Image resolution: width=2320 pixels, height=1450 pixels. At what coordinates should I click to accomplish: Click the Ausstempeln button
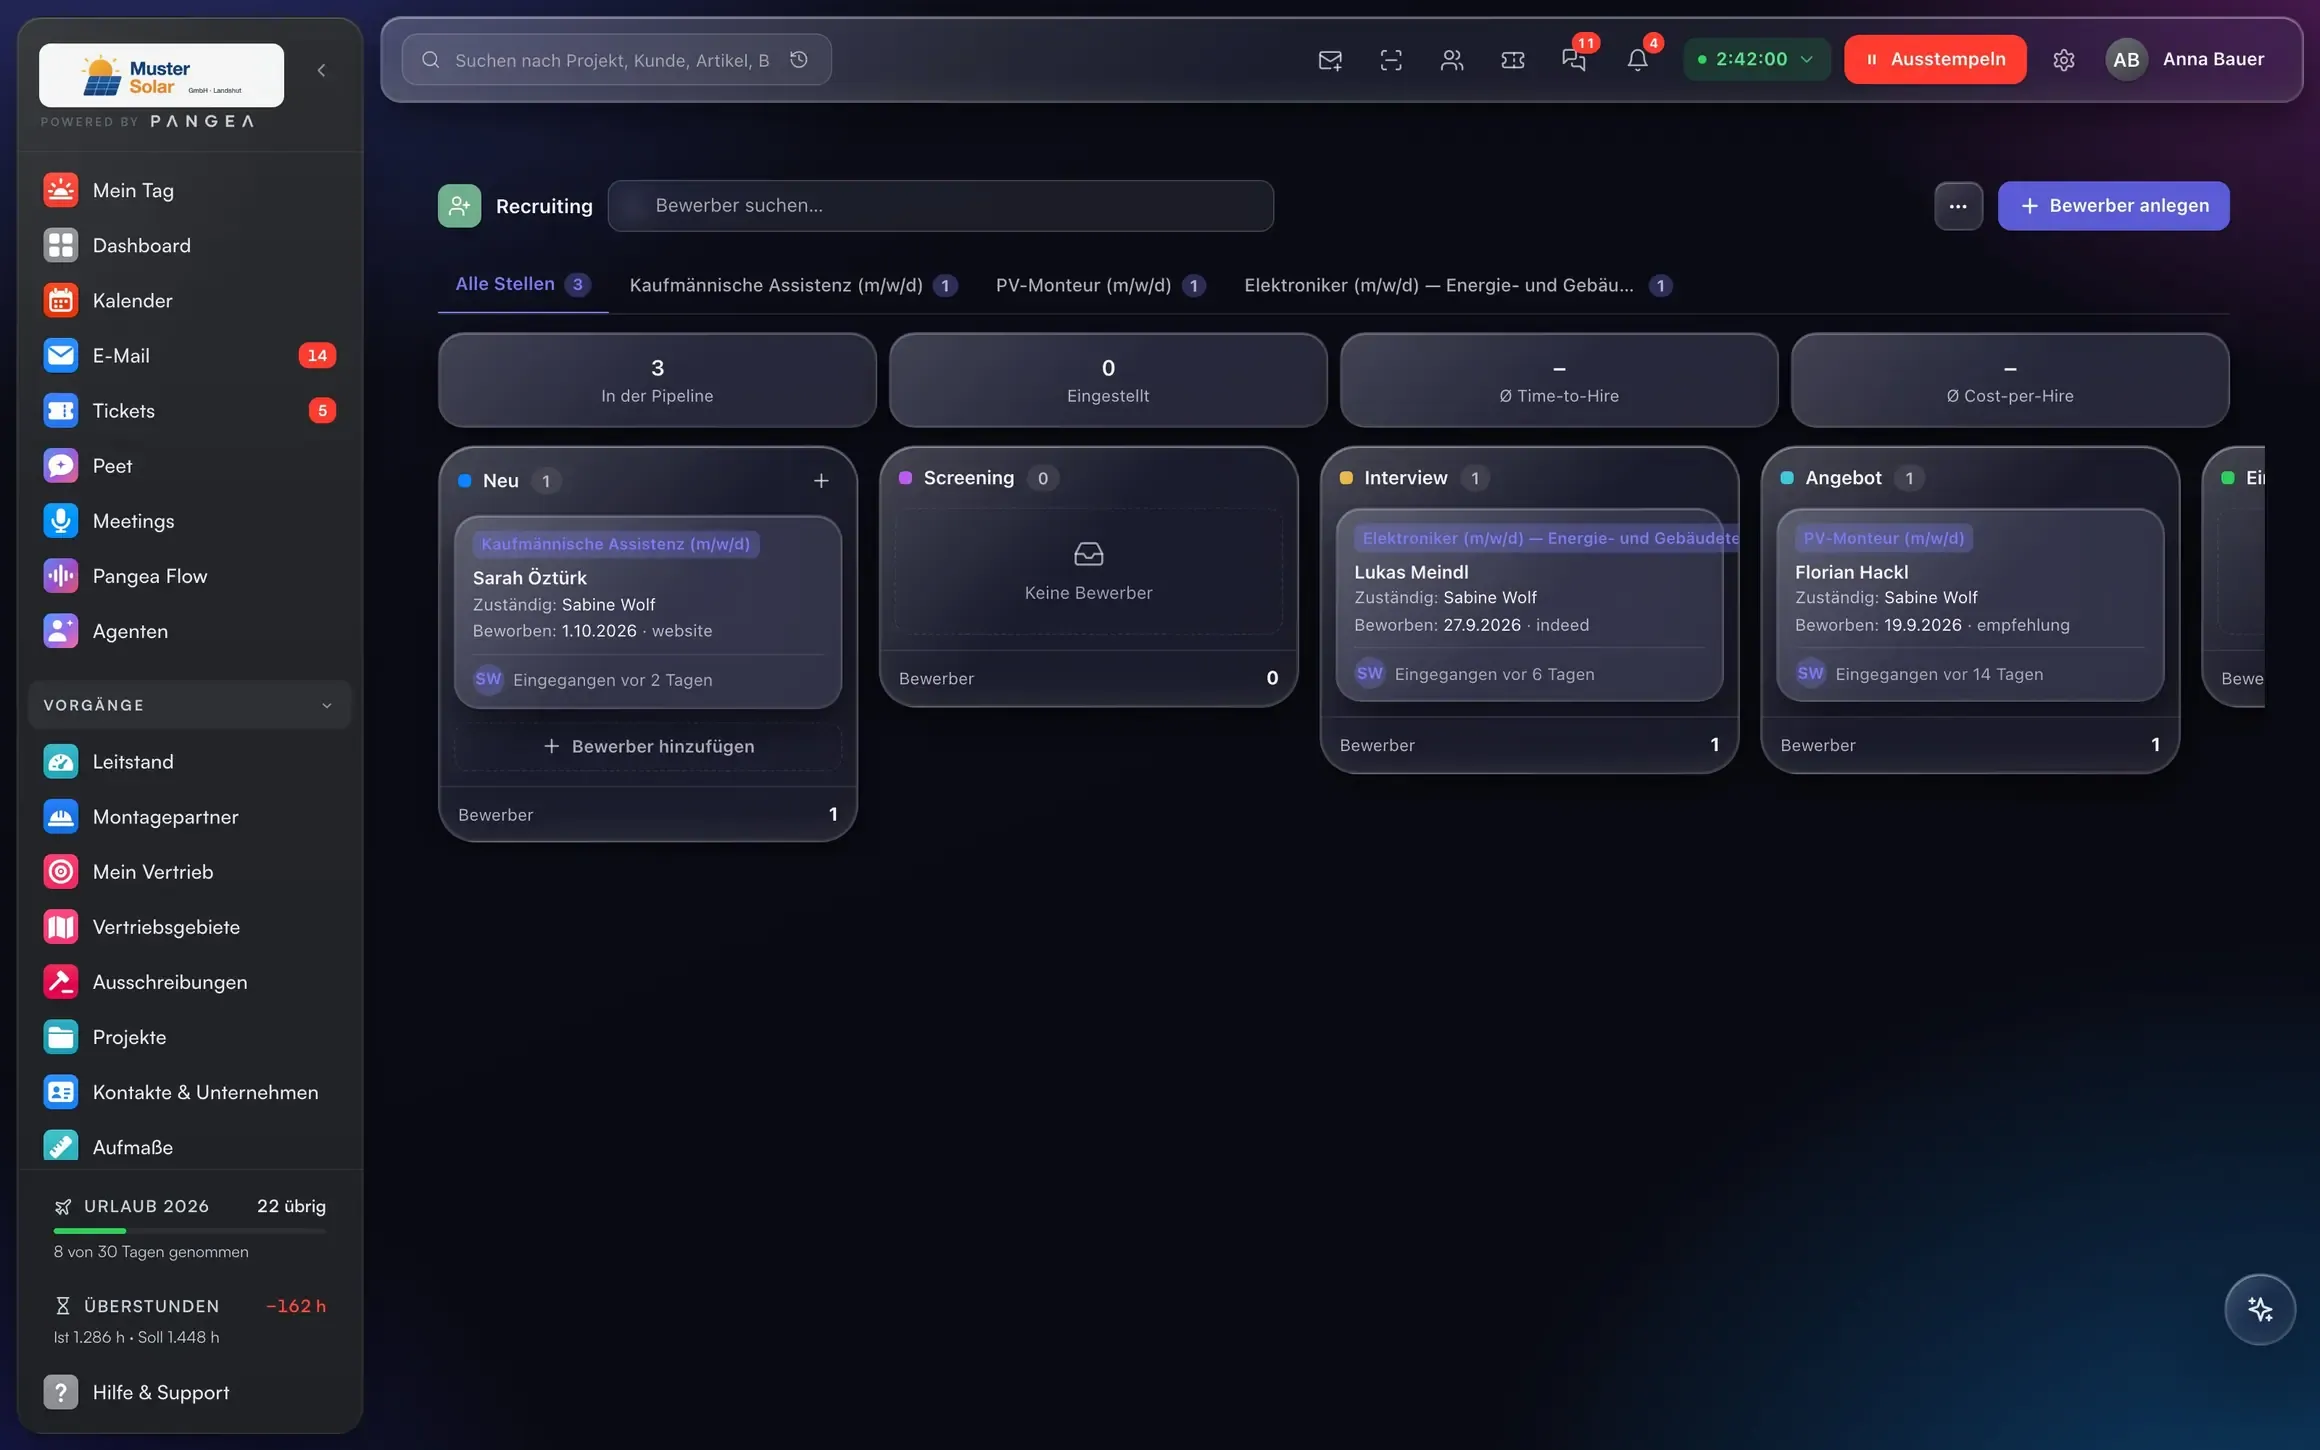1935,59
